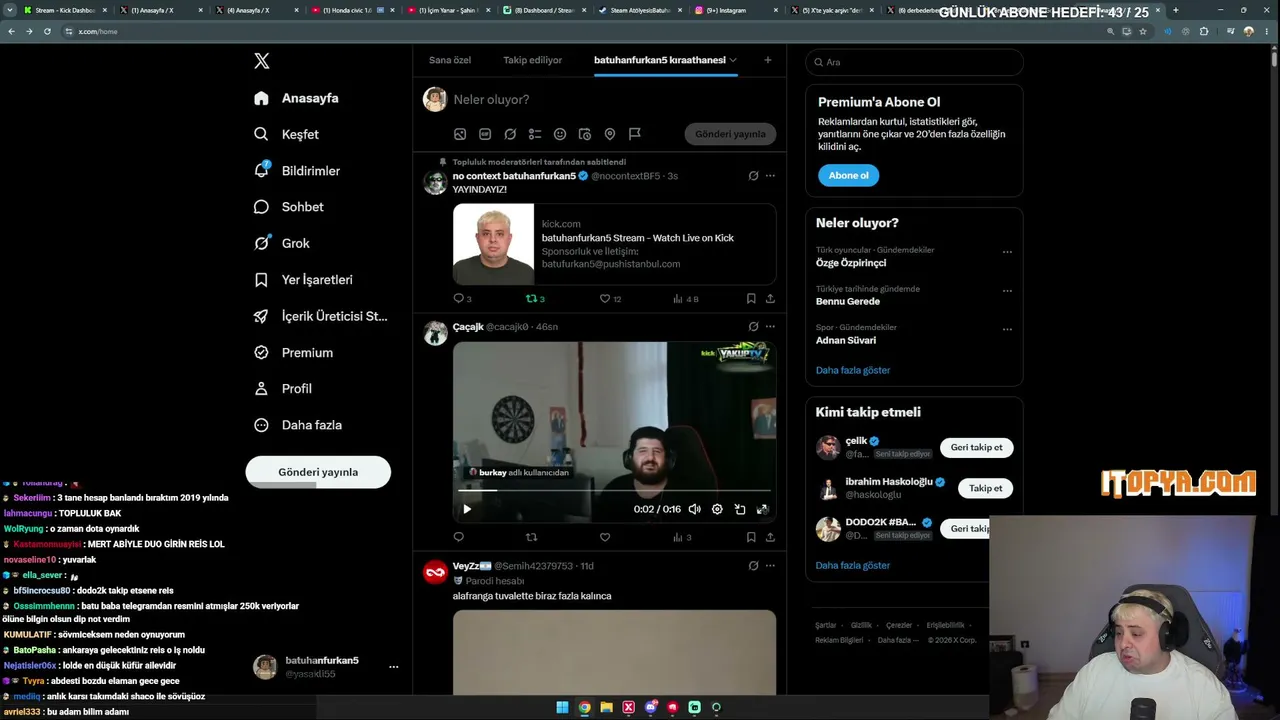Open batuhanfurkan5 account switcher menu

pyautogui.click(x=394, y=667)
